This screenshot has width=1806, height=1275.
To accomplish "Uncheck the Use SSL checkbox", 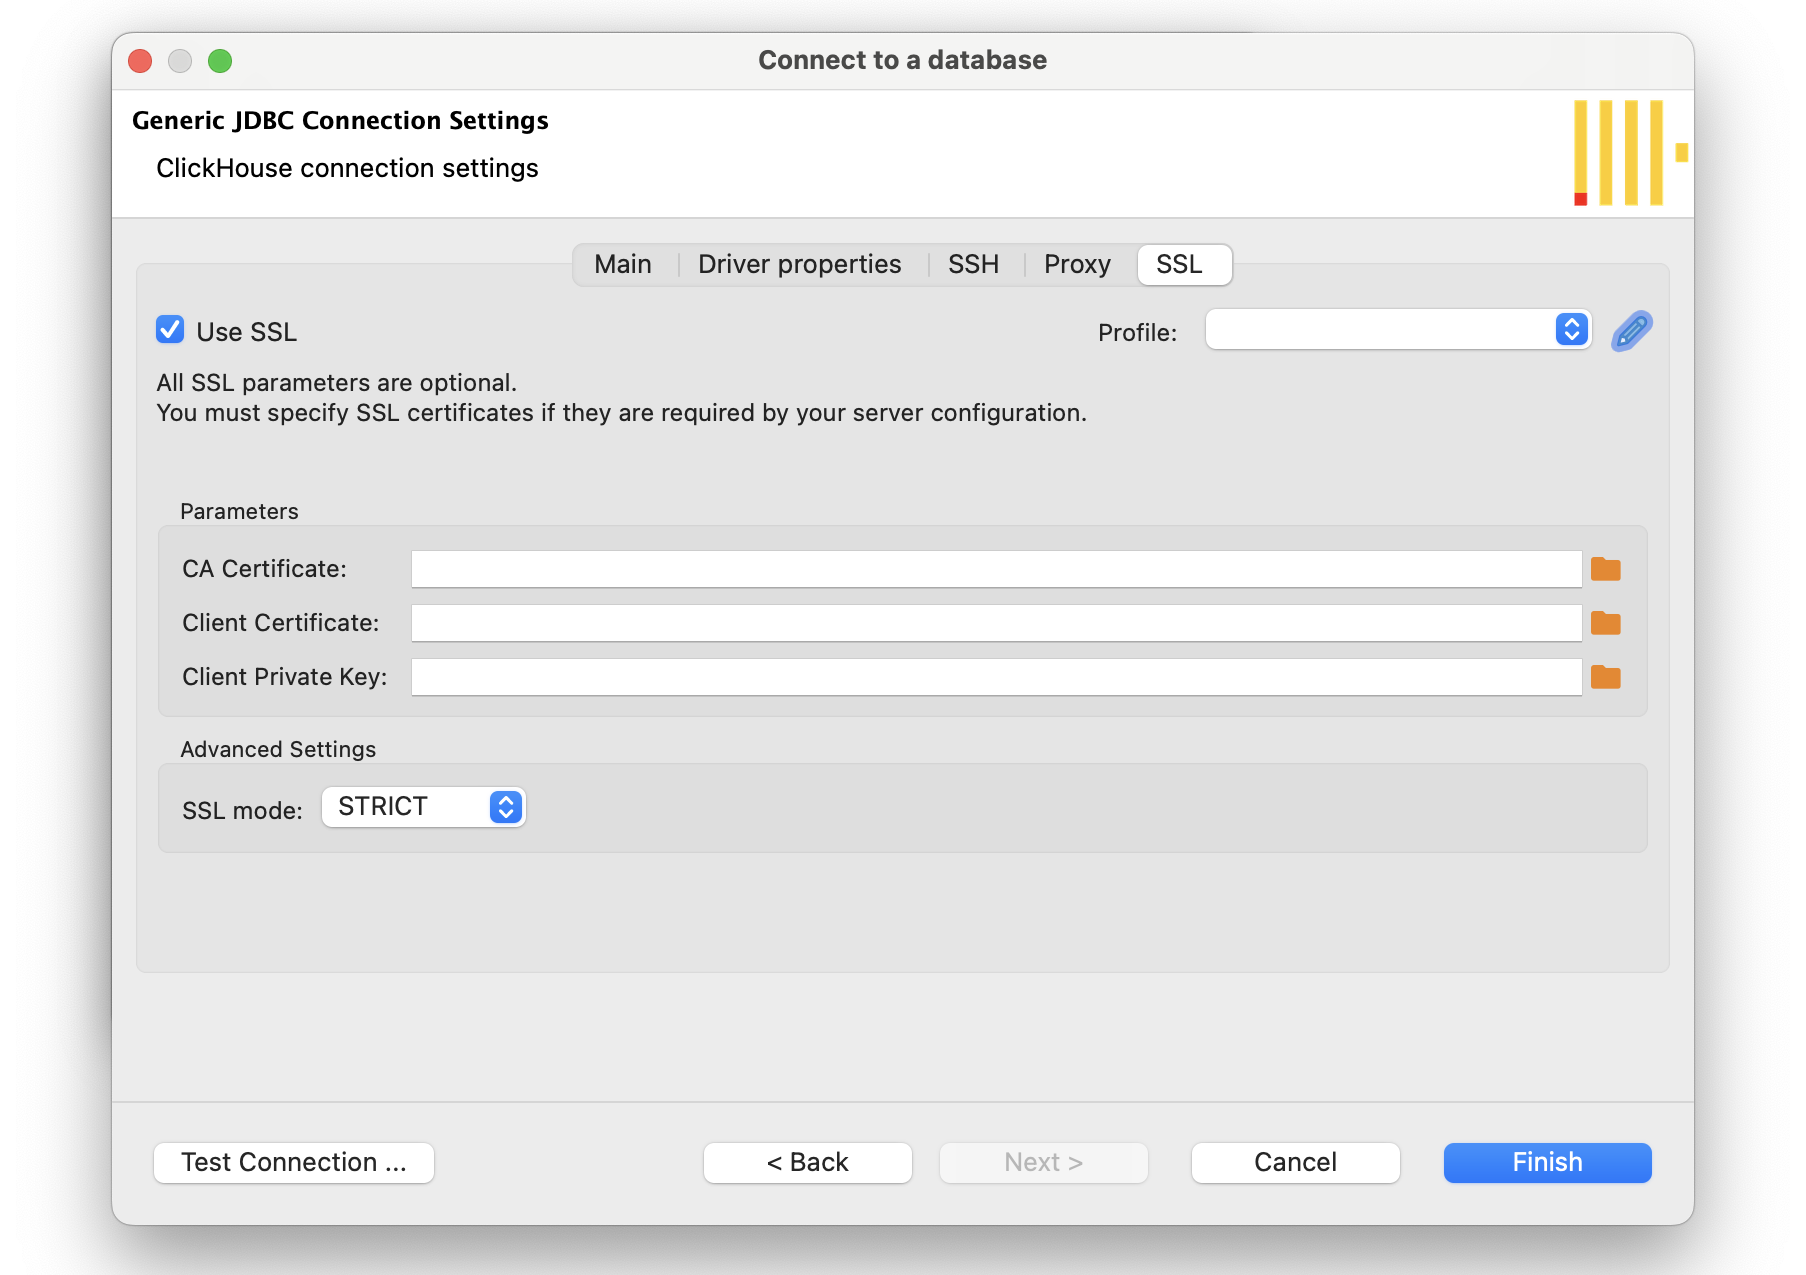I will [x=170, y=330].
